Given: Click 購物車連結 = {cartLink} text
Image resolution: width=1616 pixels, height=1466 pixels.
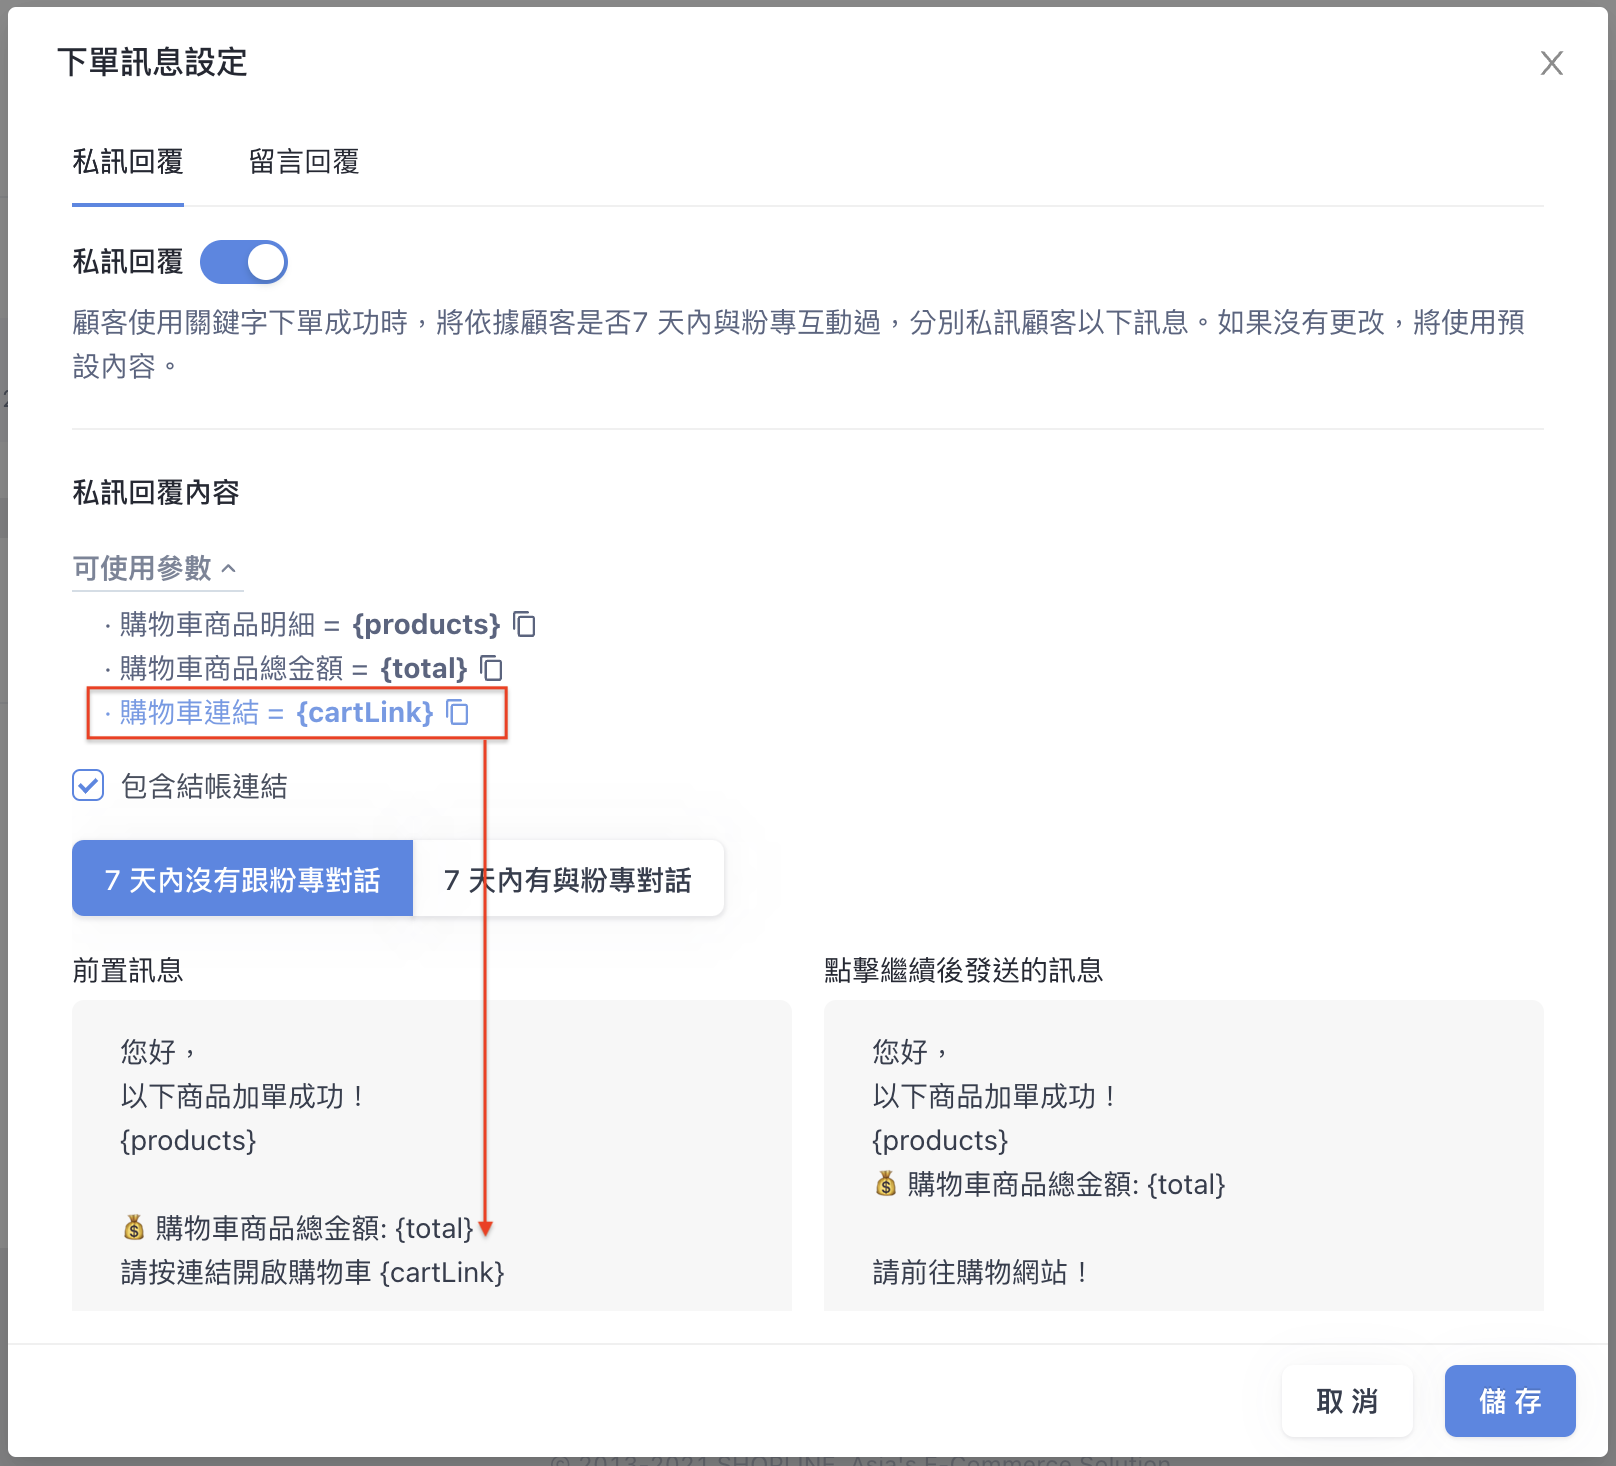Looking at the screenshot, I should tap(276, 712).
